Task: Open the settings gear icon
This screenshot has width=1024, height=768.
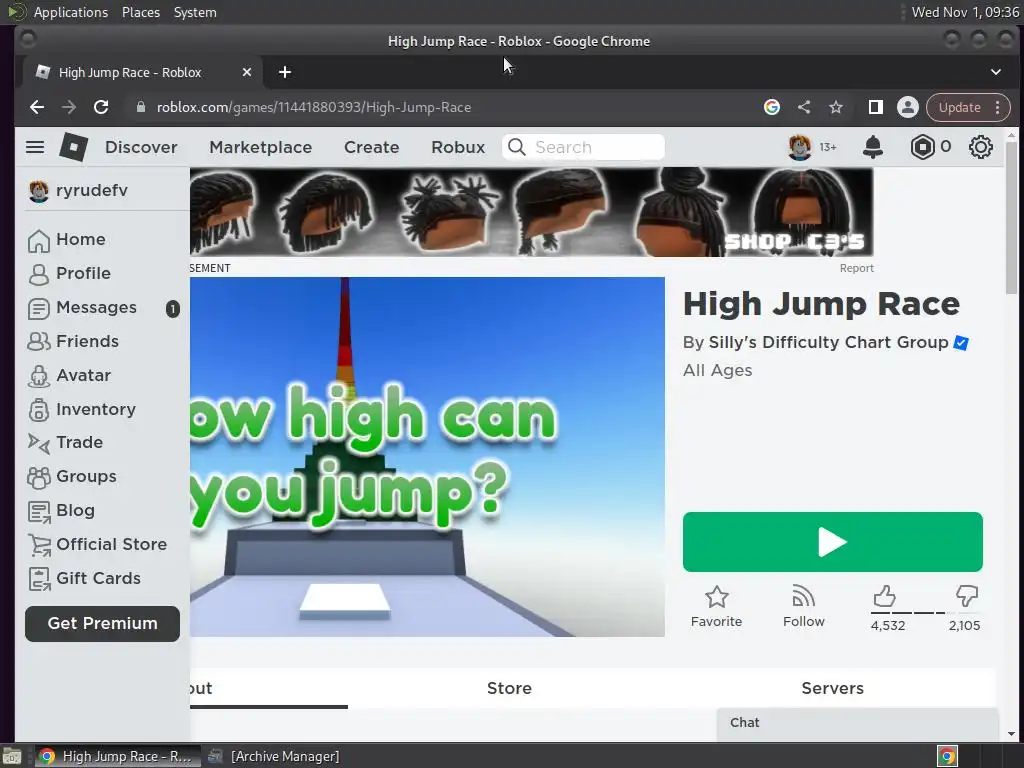Action: (980, 147)
